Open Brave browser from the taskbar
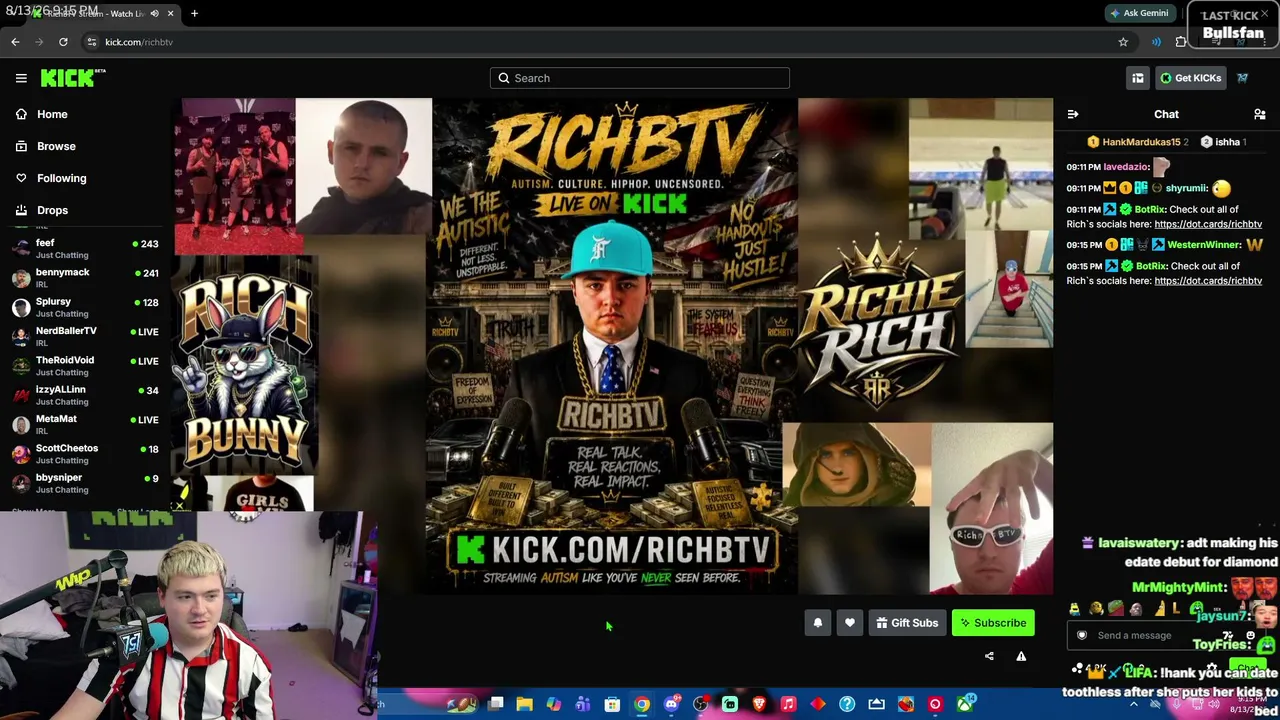Image resolution: width=1280 pixels, height=720 pixels. point(759,704)
